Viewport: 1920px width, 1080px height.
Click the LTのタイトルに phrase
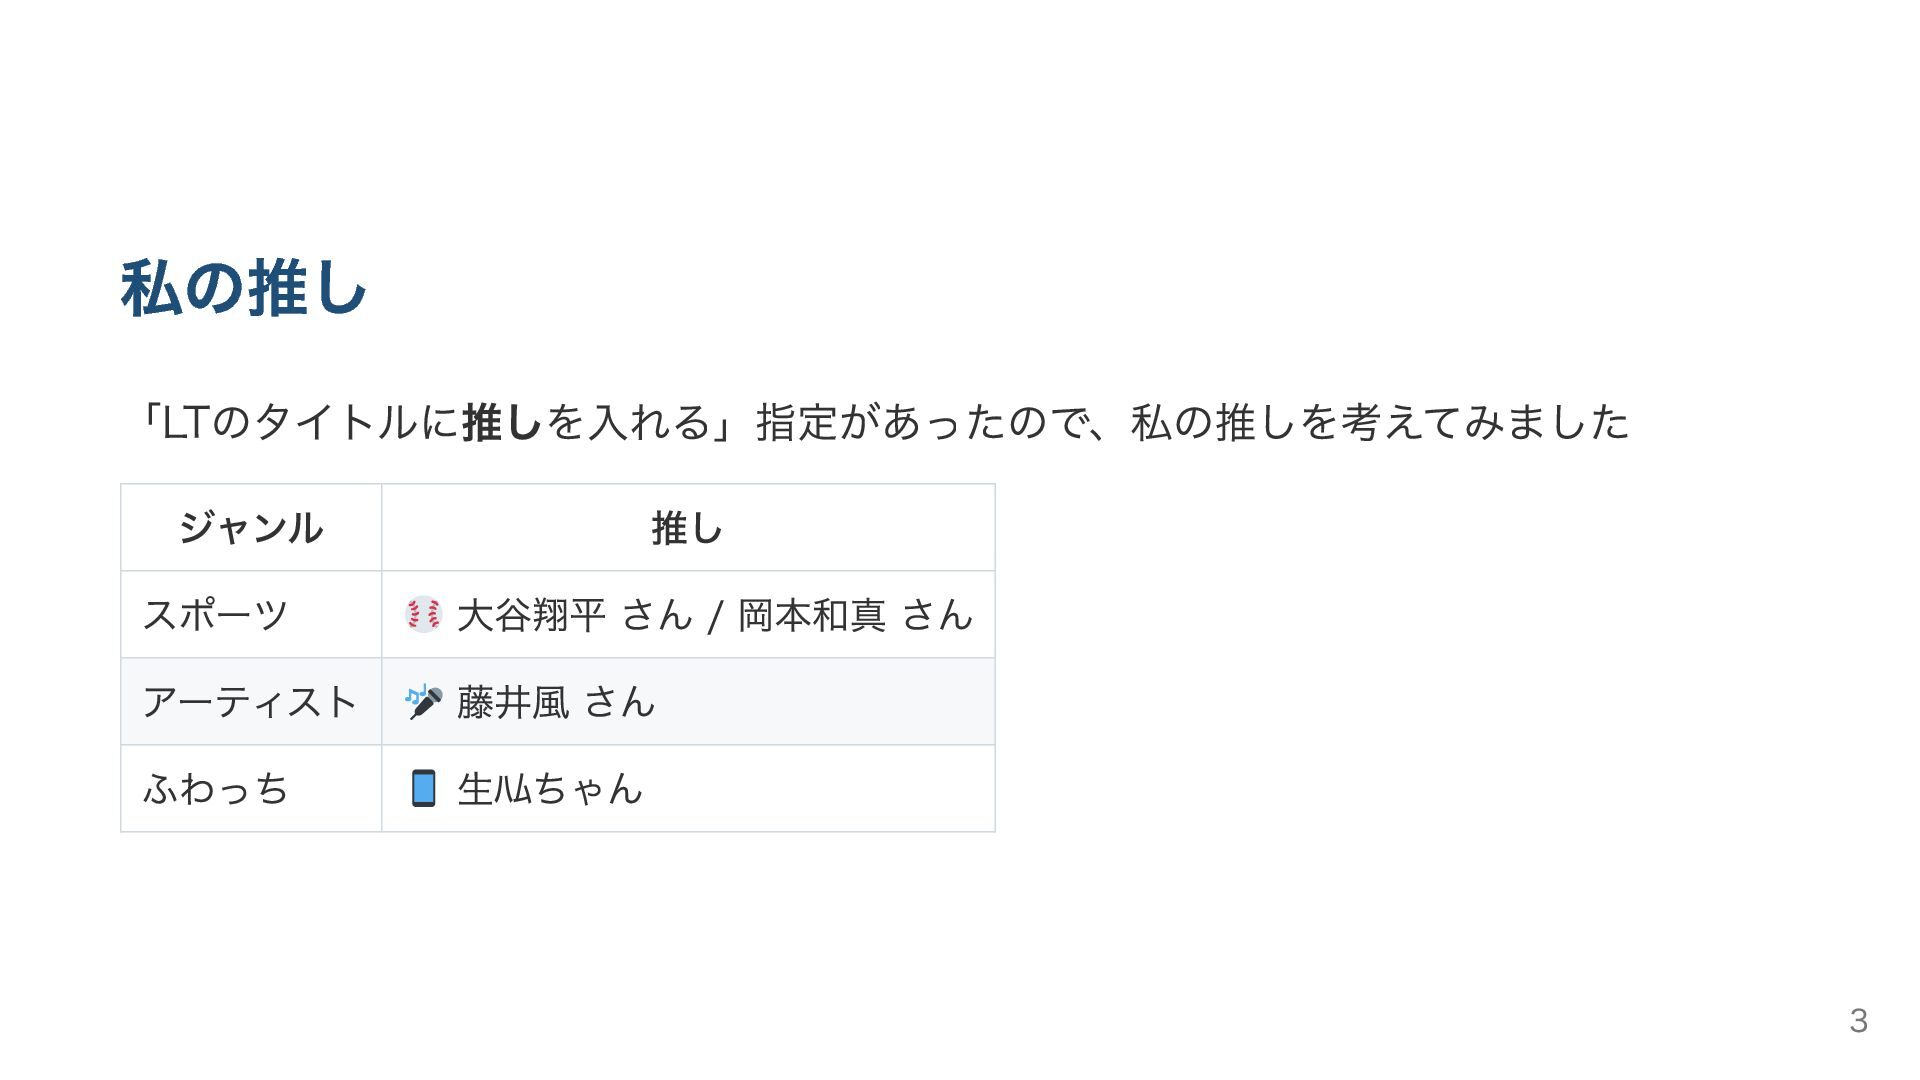[x=310, y=422]
